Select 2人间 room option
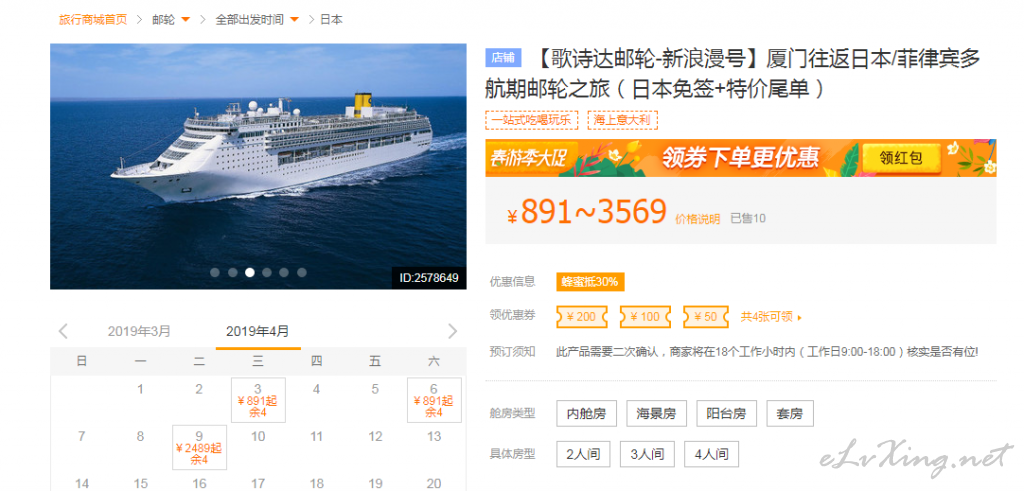This screenshot has width=1024, height=491. (x=583, y=454)
